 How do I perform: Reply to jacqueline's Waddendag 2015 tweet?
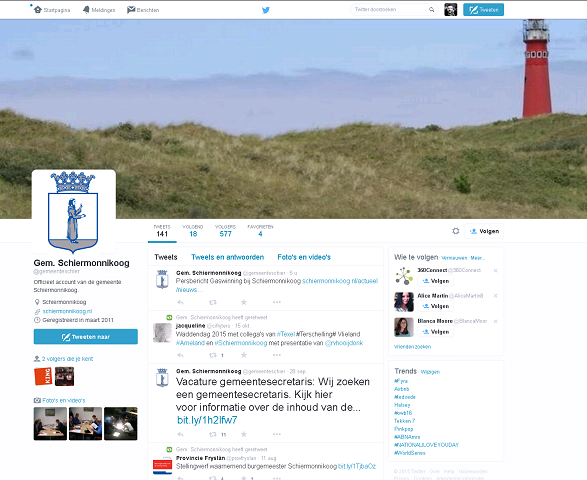point(180,355)
